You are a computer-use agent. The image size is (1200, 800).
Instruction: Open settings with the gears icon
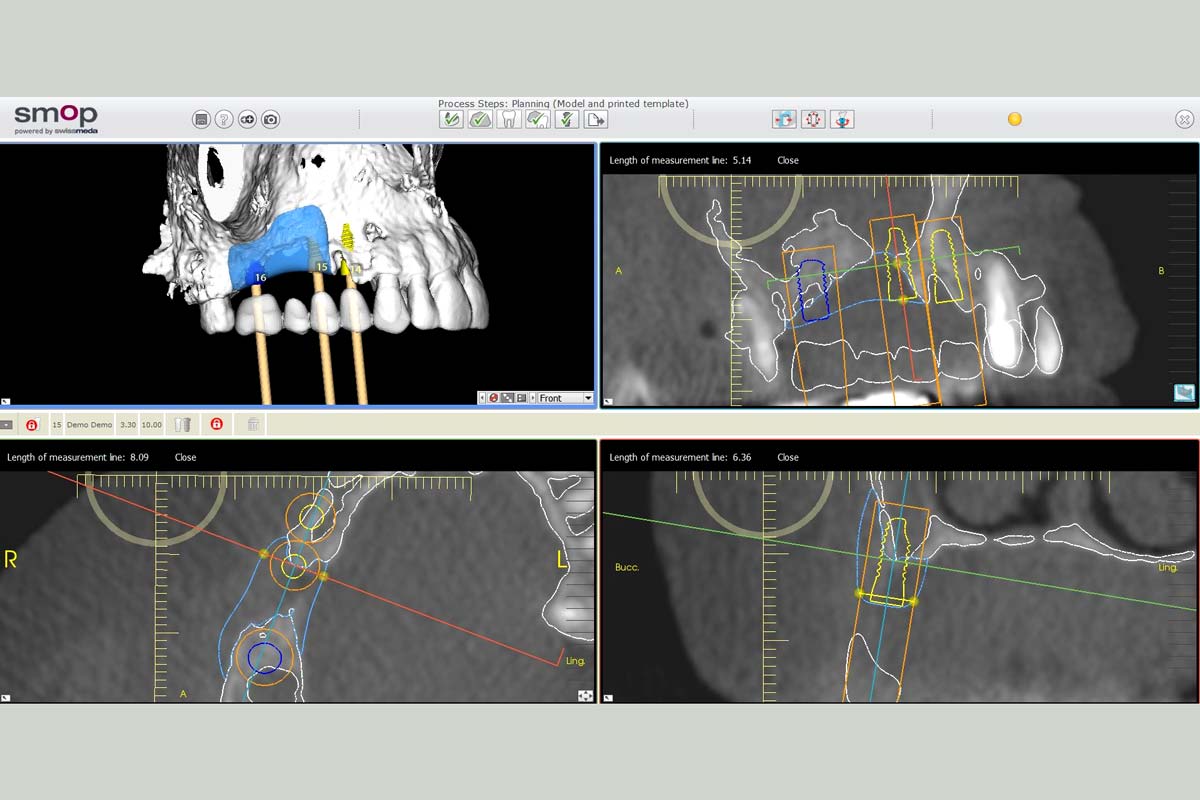pyautogui.click(x=247, y=120)
